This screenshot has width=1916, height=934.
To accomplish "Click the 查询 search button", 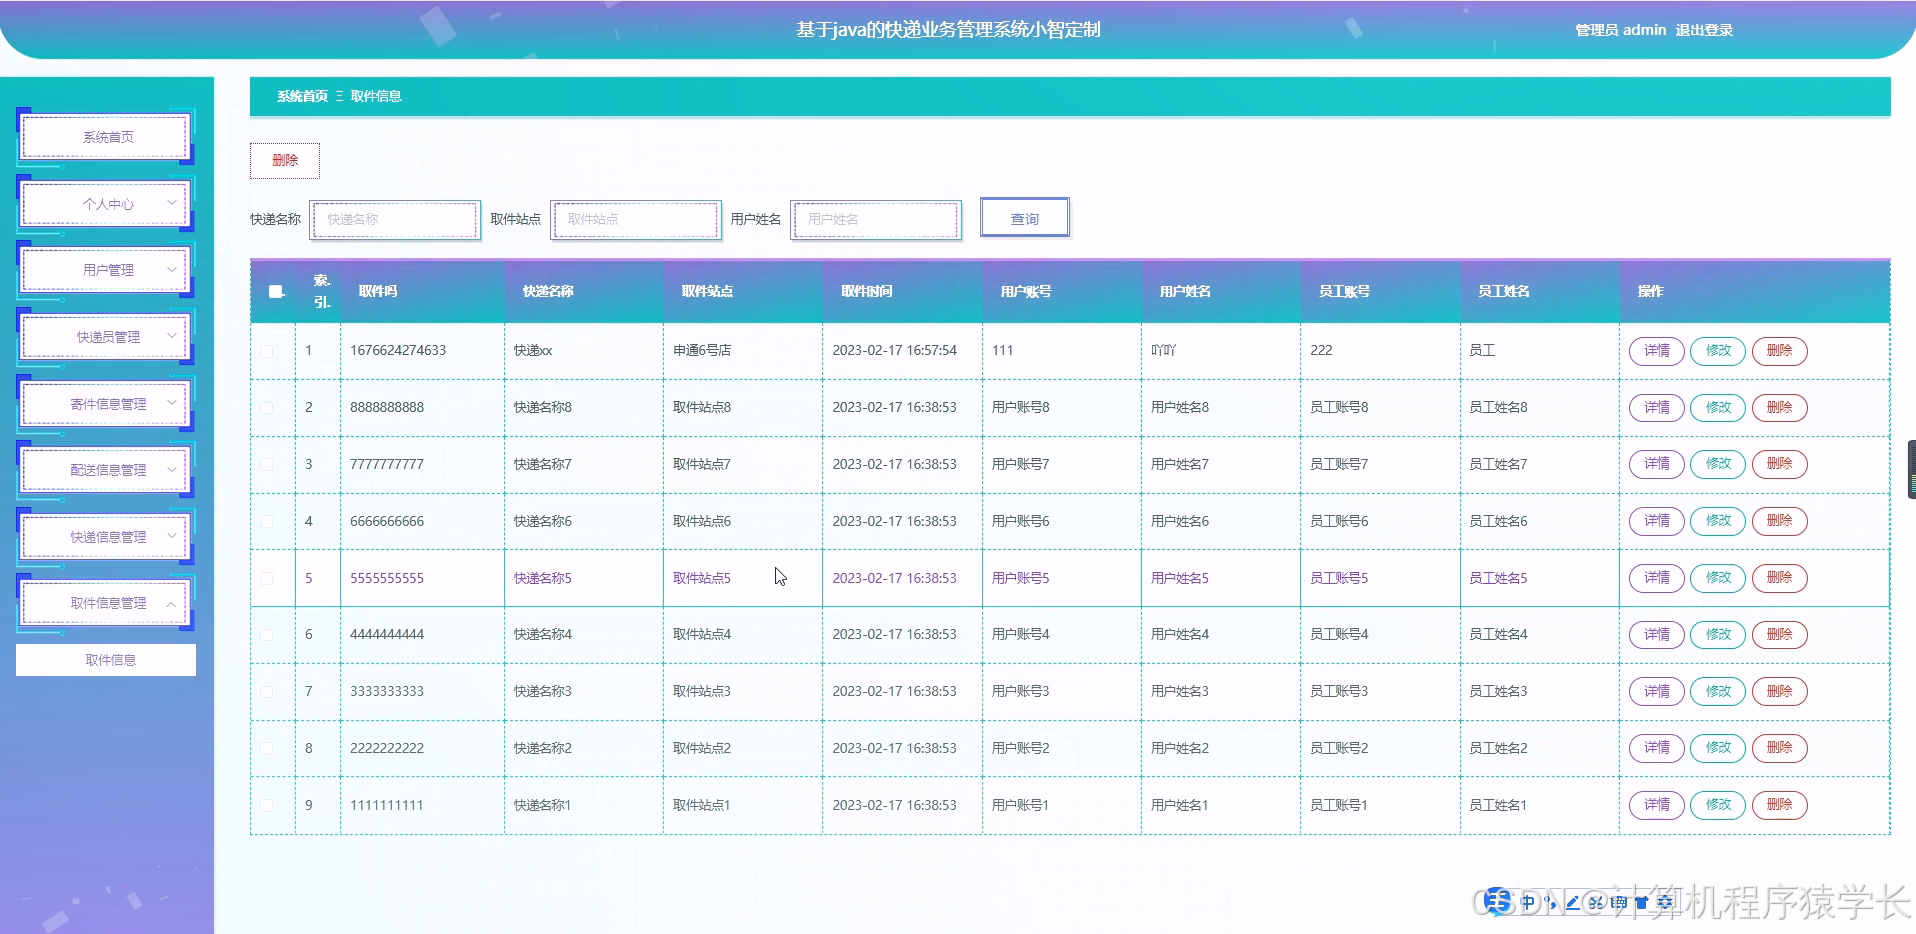I will tap(1025, 218).
